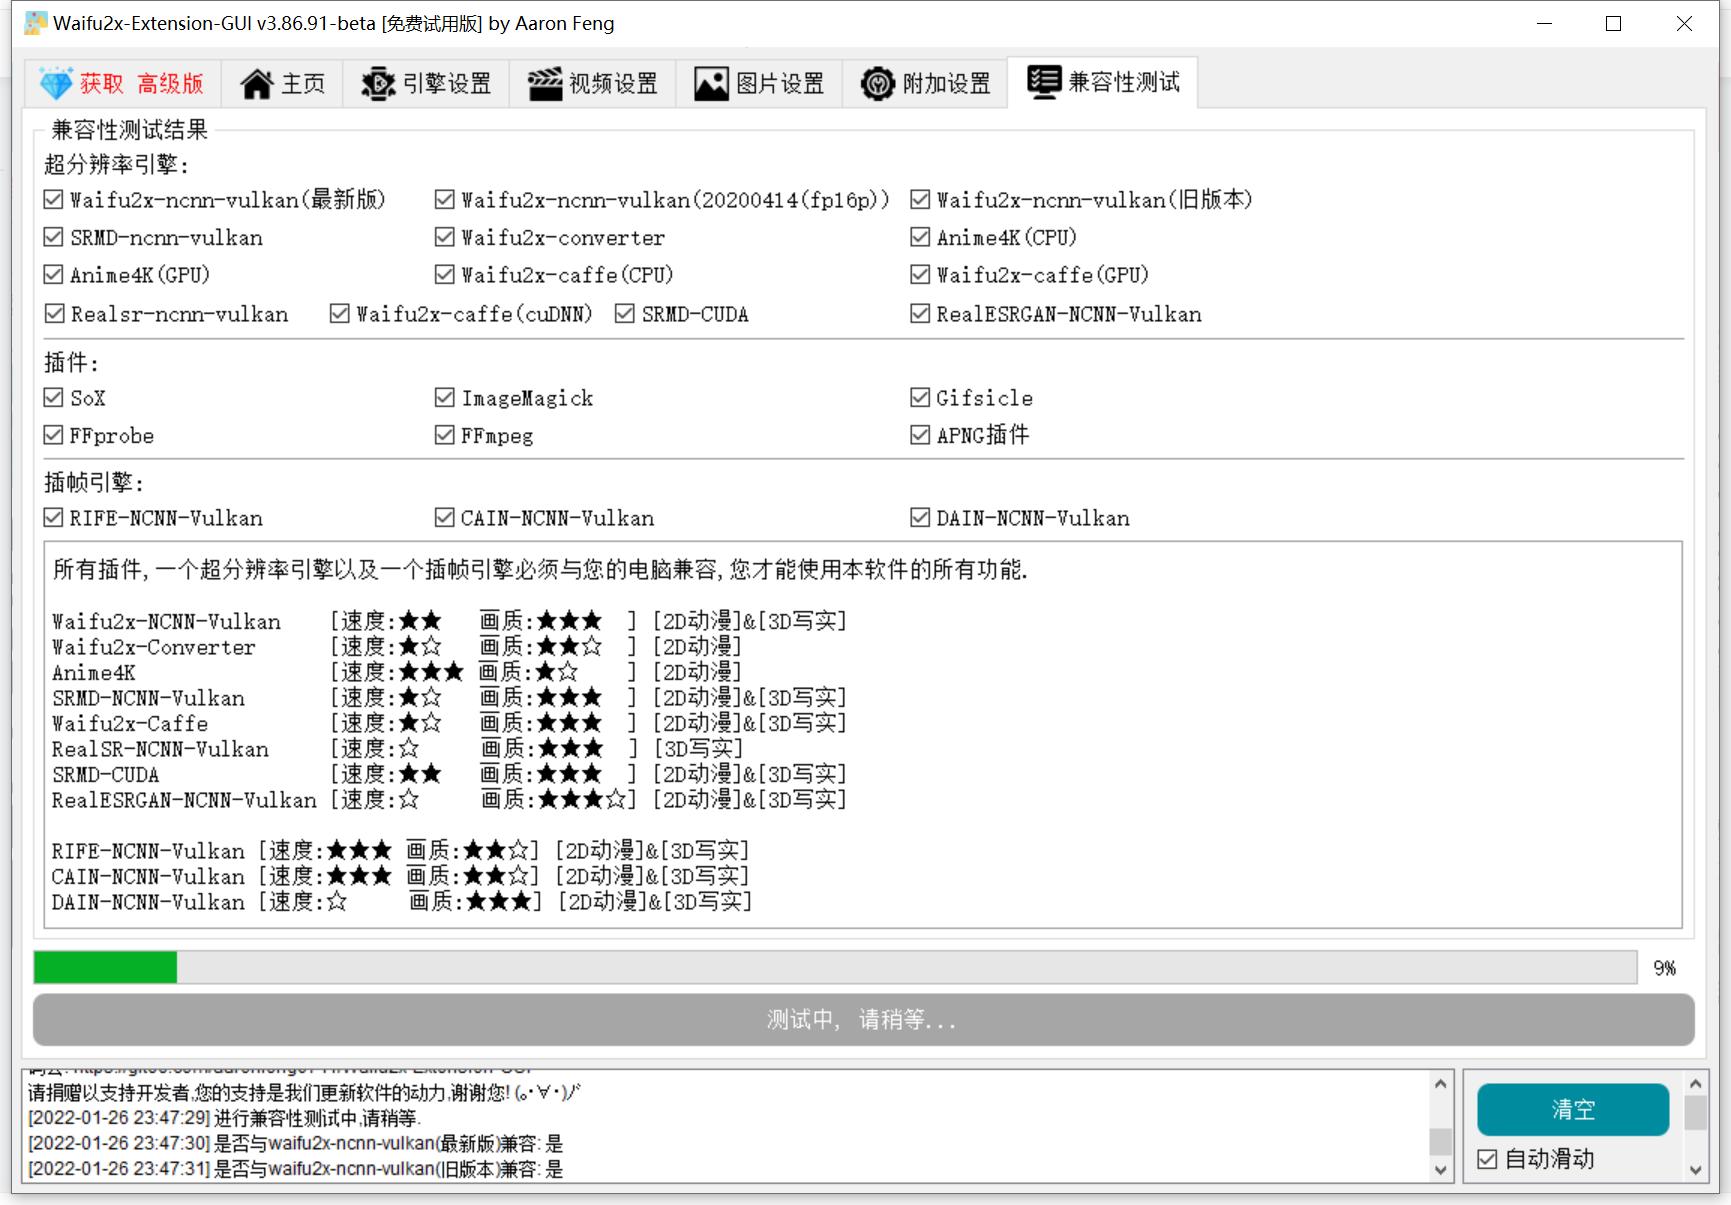Disable the DAIN-NCNN-Vulkan engine checkbox
The height and width of the screenshot is (1205, 1731).
918,517
